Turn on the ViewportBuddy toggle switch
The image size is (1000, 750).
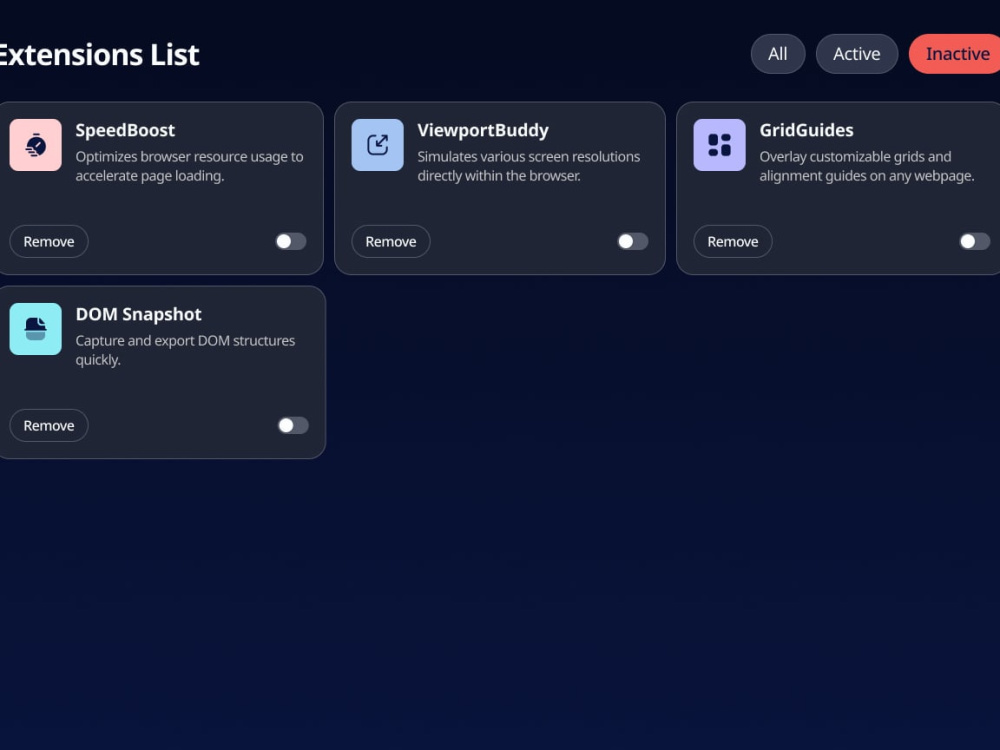tap(633, 241)
